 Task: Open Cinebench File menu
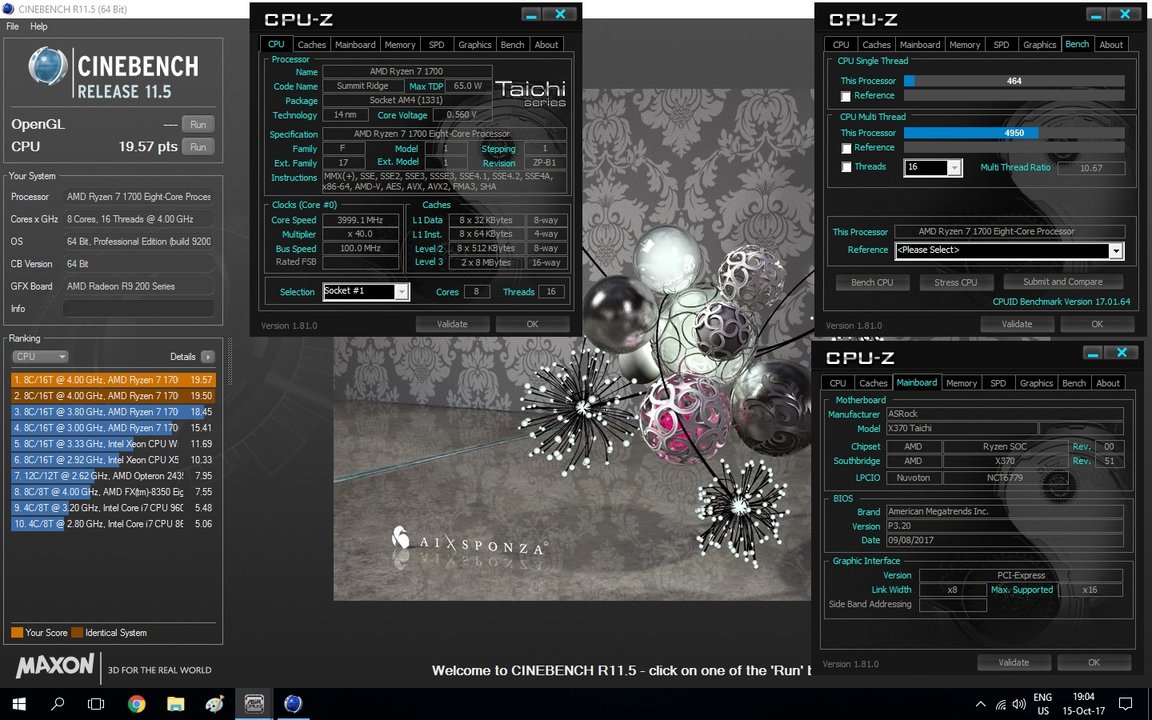coord(12,26)
